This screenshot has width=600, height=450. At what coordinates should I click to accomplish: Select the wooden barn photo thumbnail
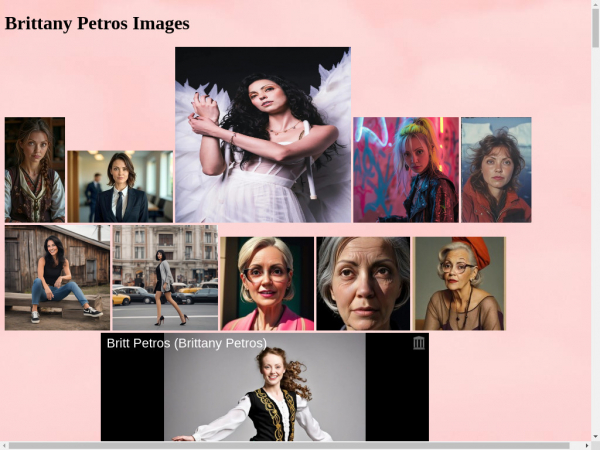point(57,277)
